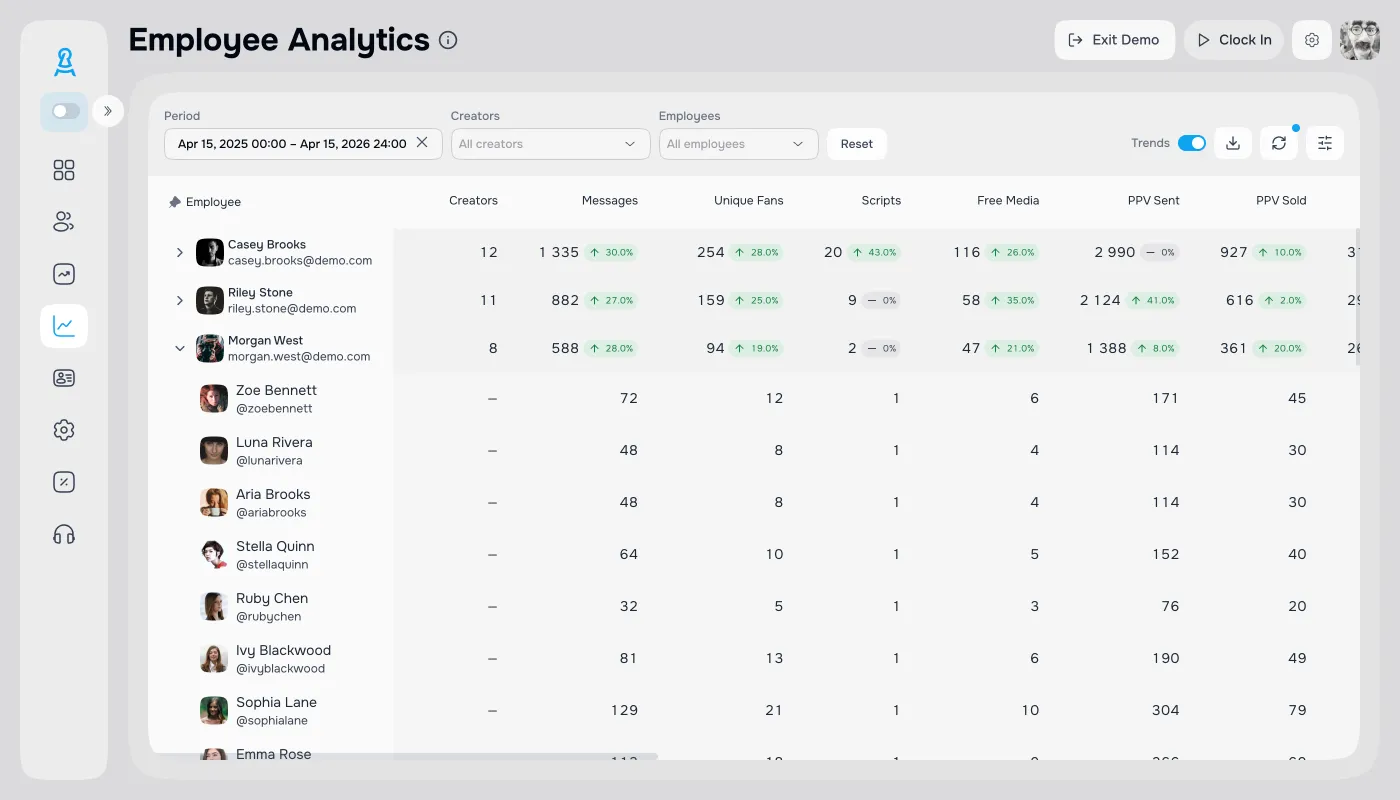The height and width of the screenshot is (800, 1400).
Task: Expand the Casey Brooks row
Action: pos(180,253)
